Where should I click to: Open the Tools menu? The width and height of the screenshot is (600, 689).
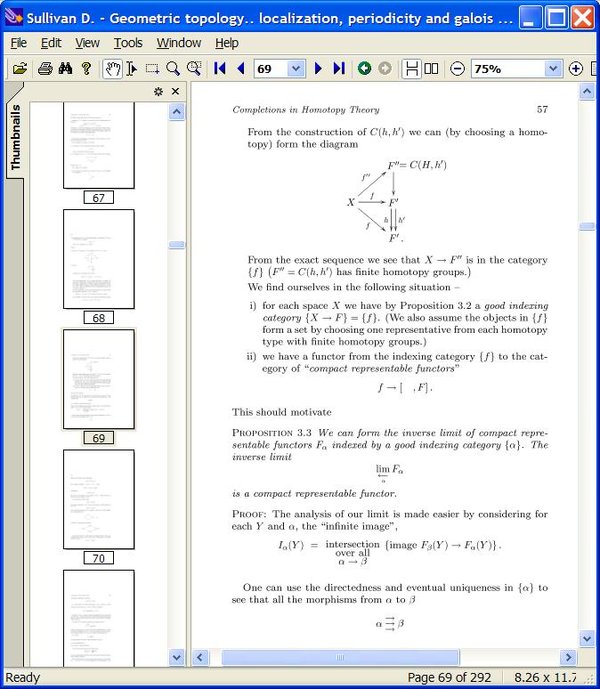click(x=128, y=43)
